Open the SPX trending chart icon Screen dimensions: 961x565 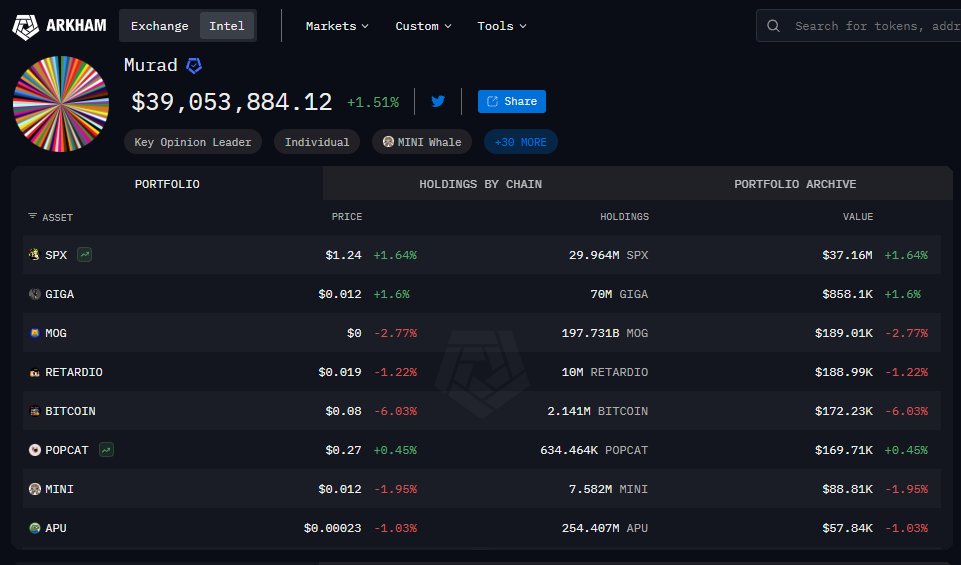tap(85, 254)
